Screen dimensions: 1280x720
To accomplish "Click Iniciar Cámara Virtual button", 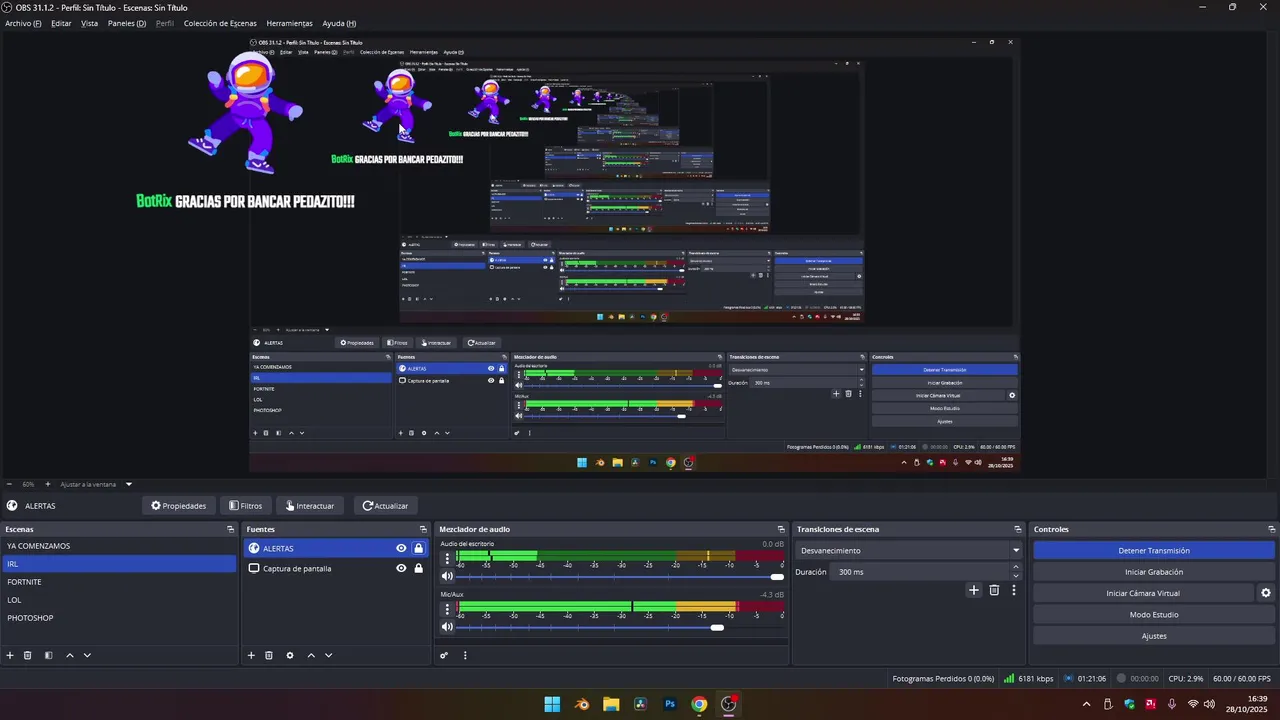I will pyautogui.click(x=1143, y=593).
